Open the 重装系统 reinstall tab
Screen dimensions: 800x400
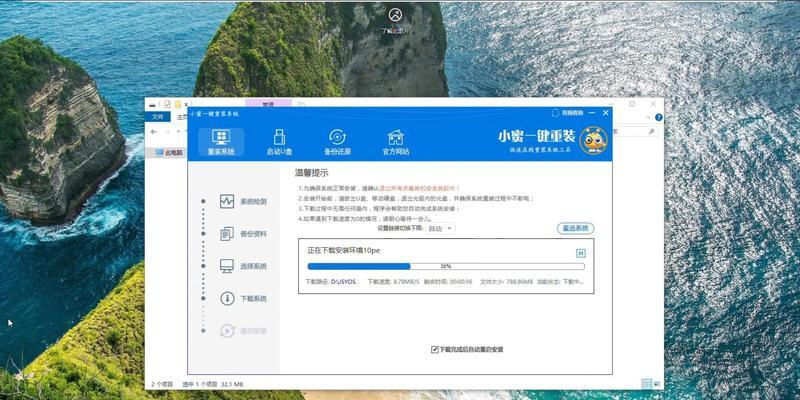coord(221,142)
